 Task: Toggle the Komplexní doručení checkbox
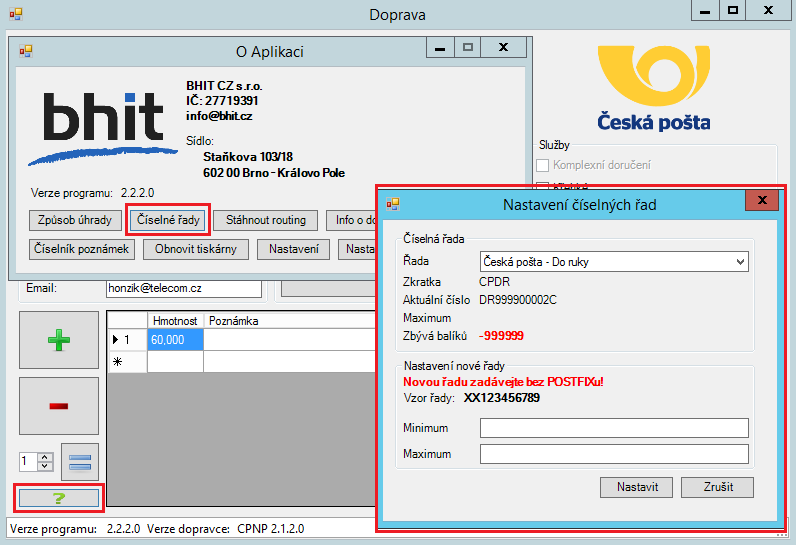tap(543, 165)
